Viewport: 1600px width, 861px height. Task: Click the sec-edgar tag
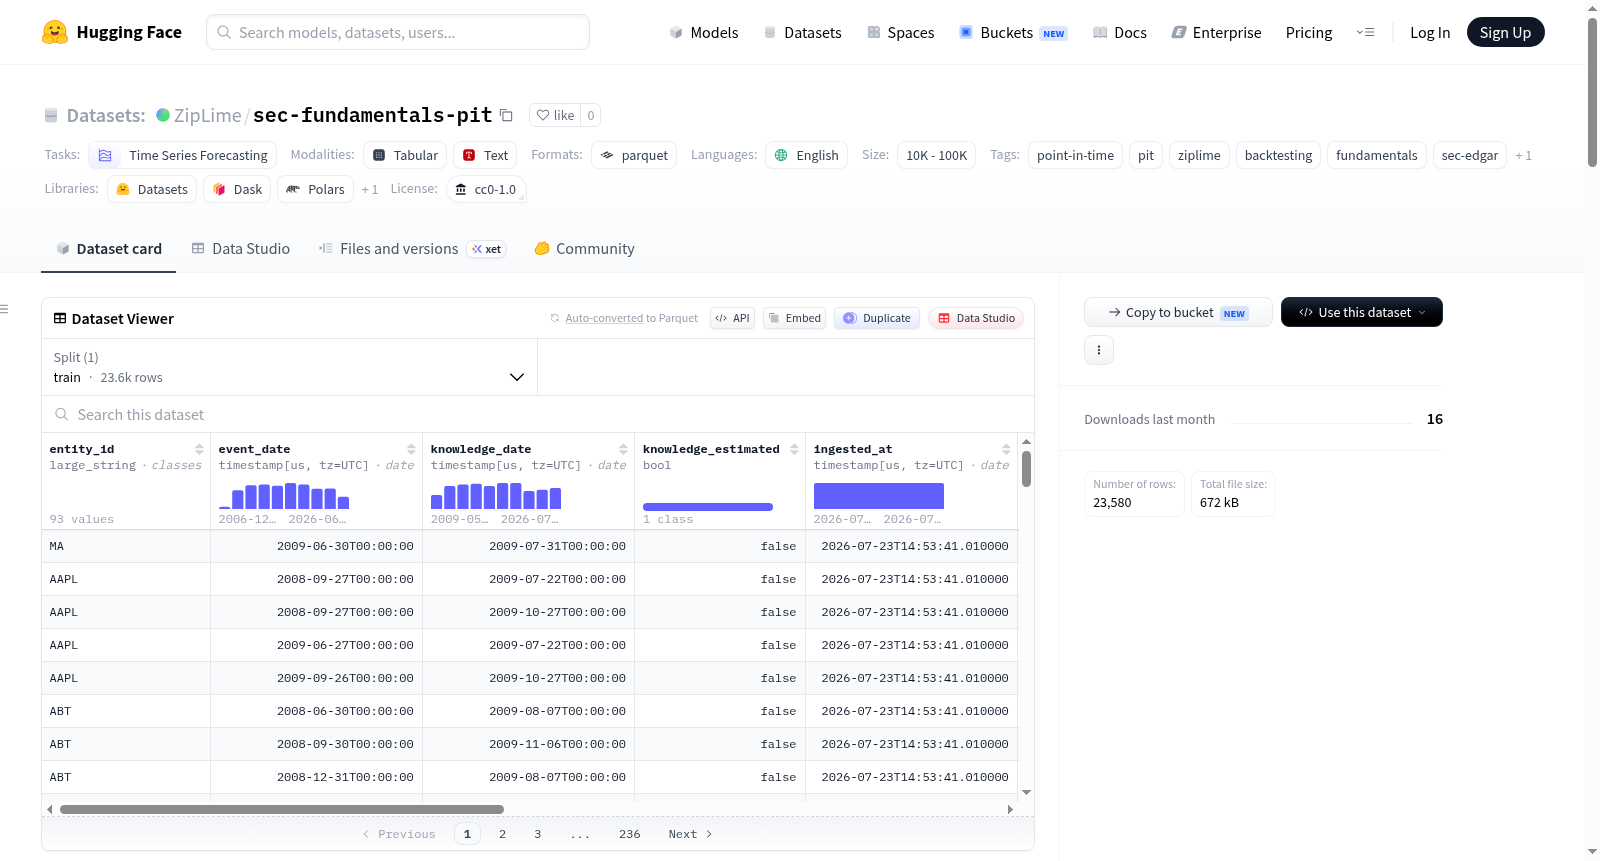click(1470, 156)
